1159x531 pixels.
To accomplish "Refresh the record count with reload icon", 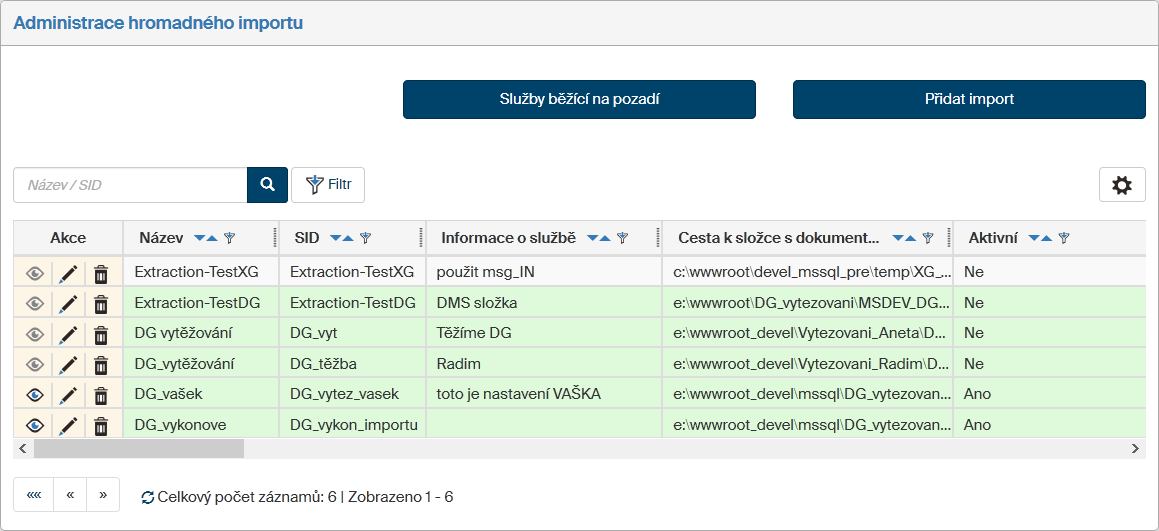I will (x=148, y=497).
